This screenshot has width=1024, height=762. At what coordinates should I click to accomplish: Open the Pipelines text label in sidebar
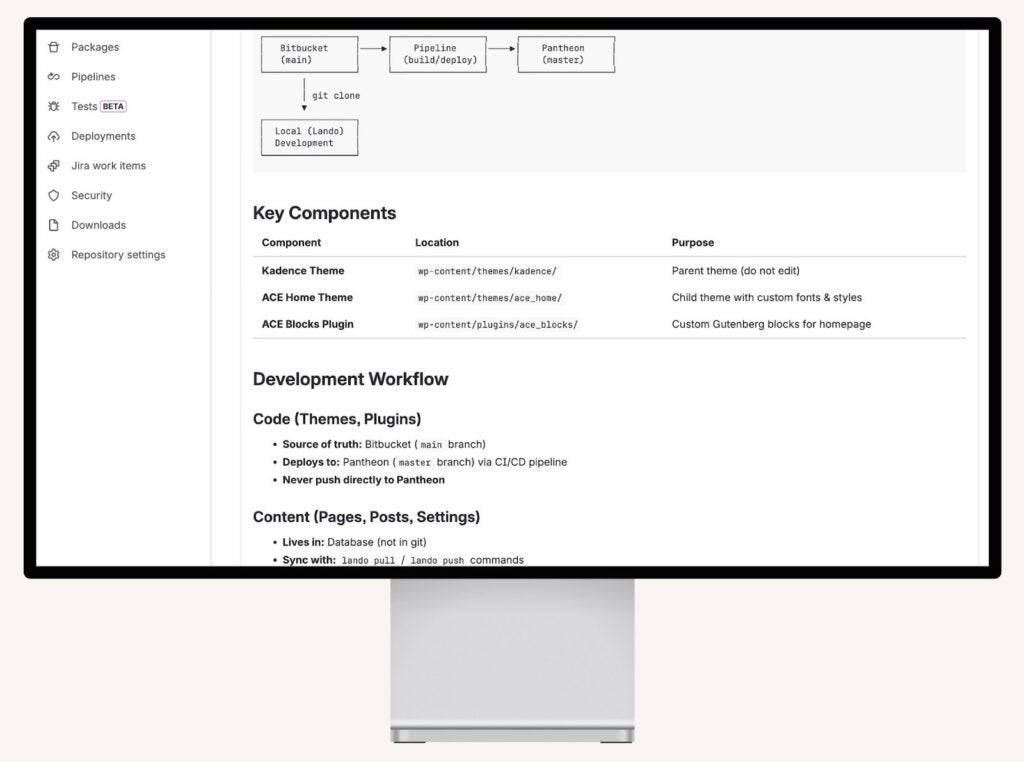coord(93,77)
